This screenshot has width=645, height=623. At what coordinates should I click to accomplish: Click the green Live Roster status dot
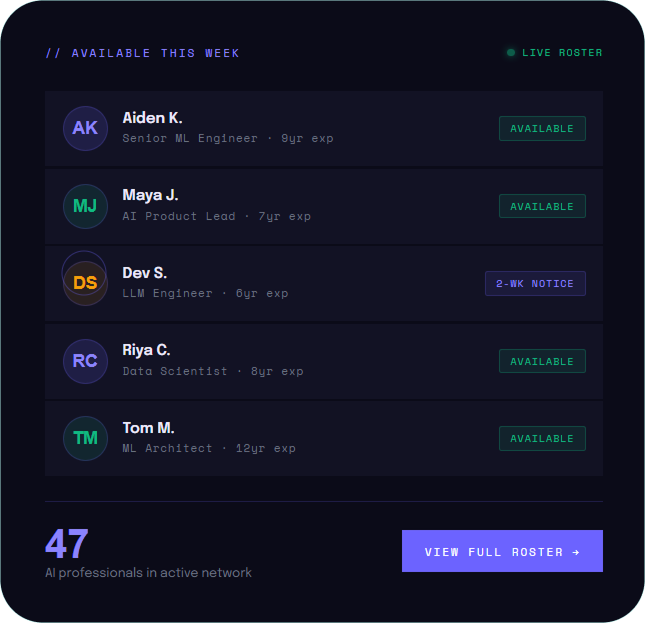[511, 53]
